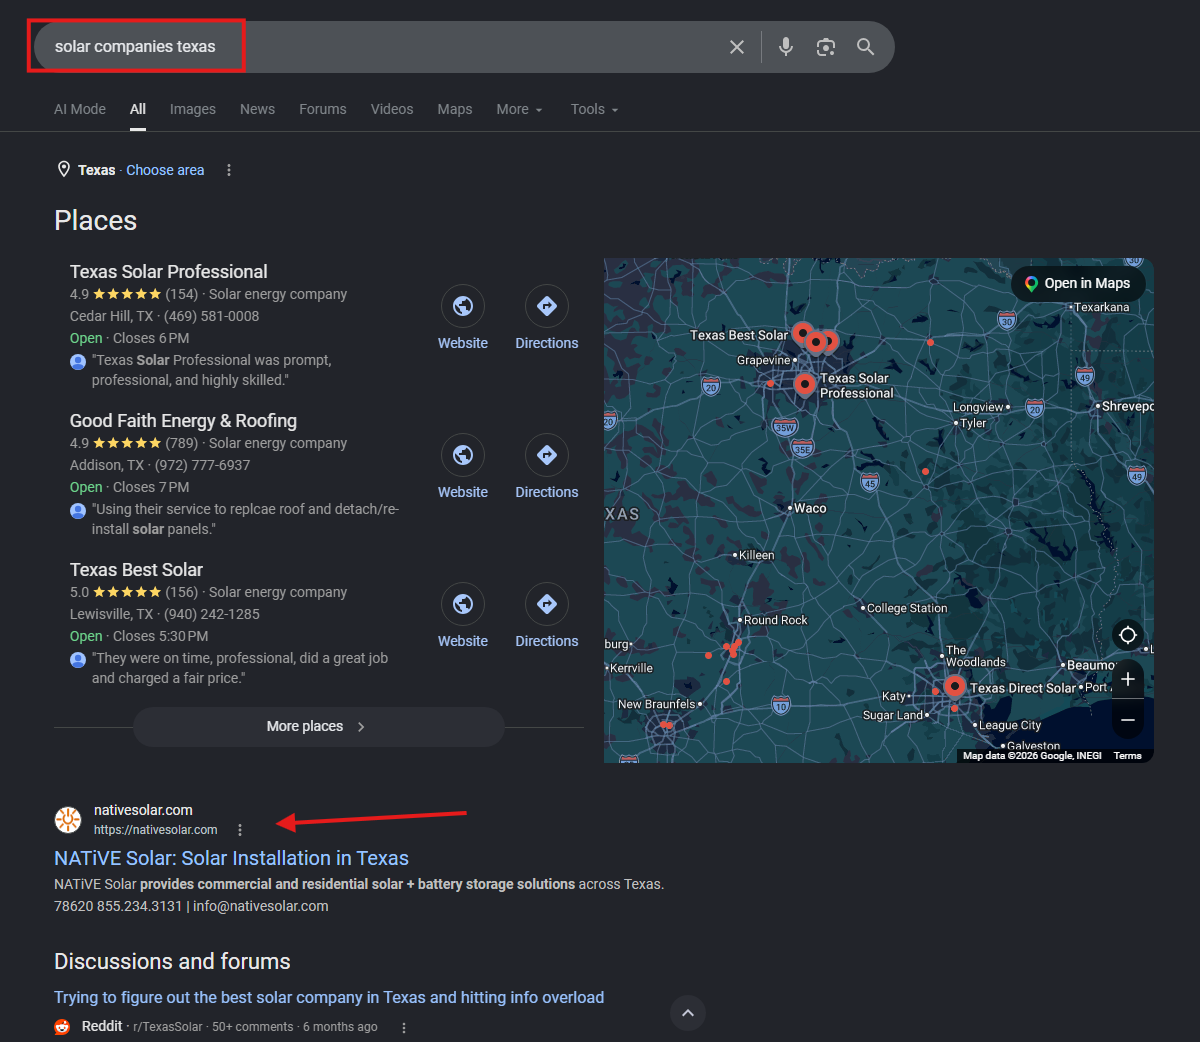This screenshot has width=1200, height=1042.
Task: Click Open in Maps button
Action: tap(1078, 284)
